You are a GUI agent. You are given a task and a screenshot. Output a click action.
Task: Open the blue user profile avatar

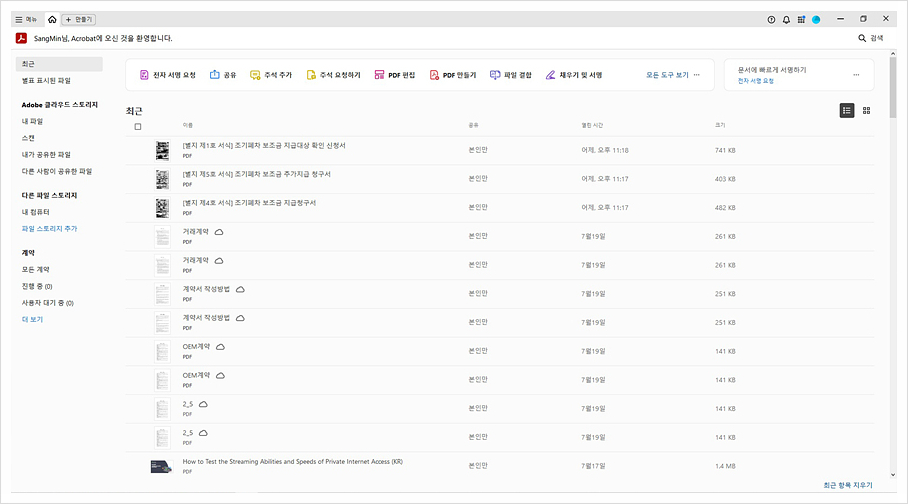click(817, 20)
